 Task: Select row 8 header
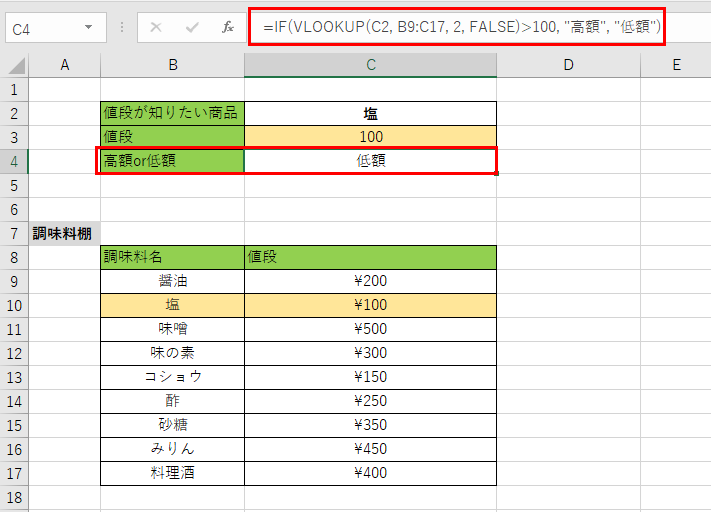[14, 258]
